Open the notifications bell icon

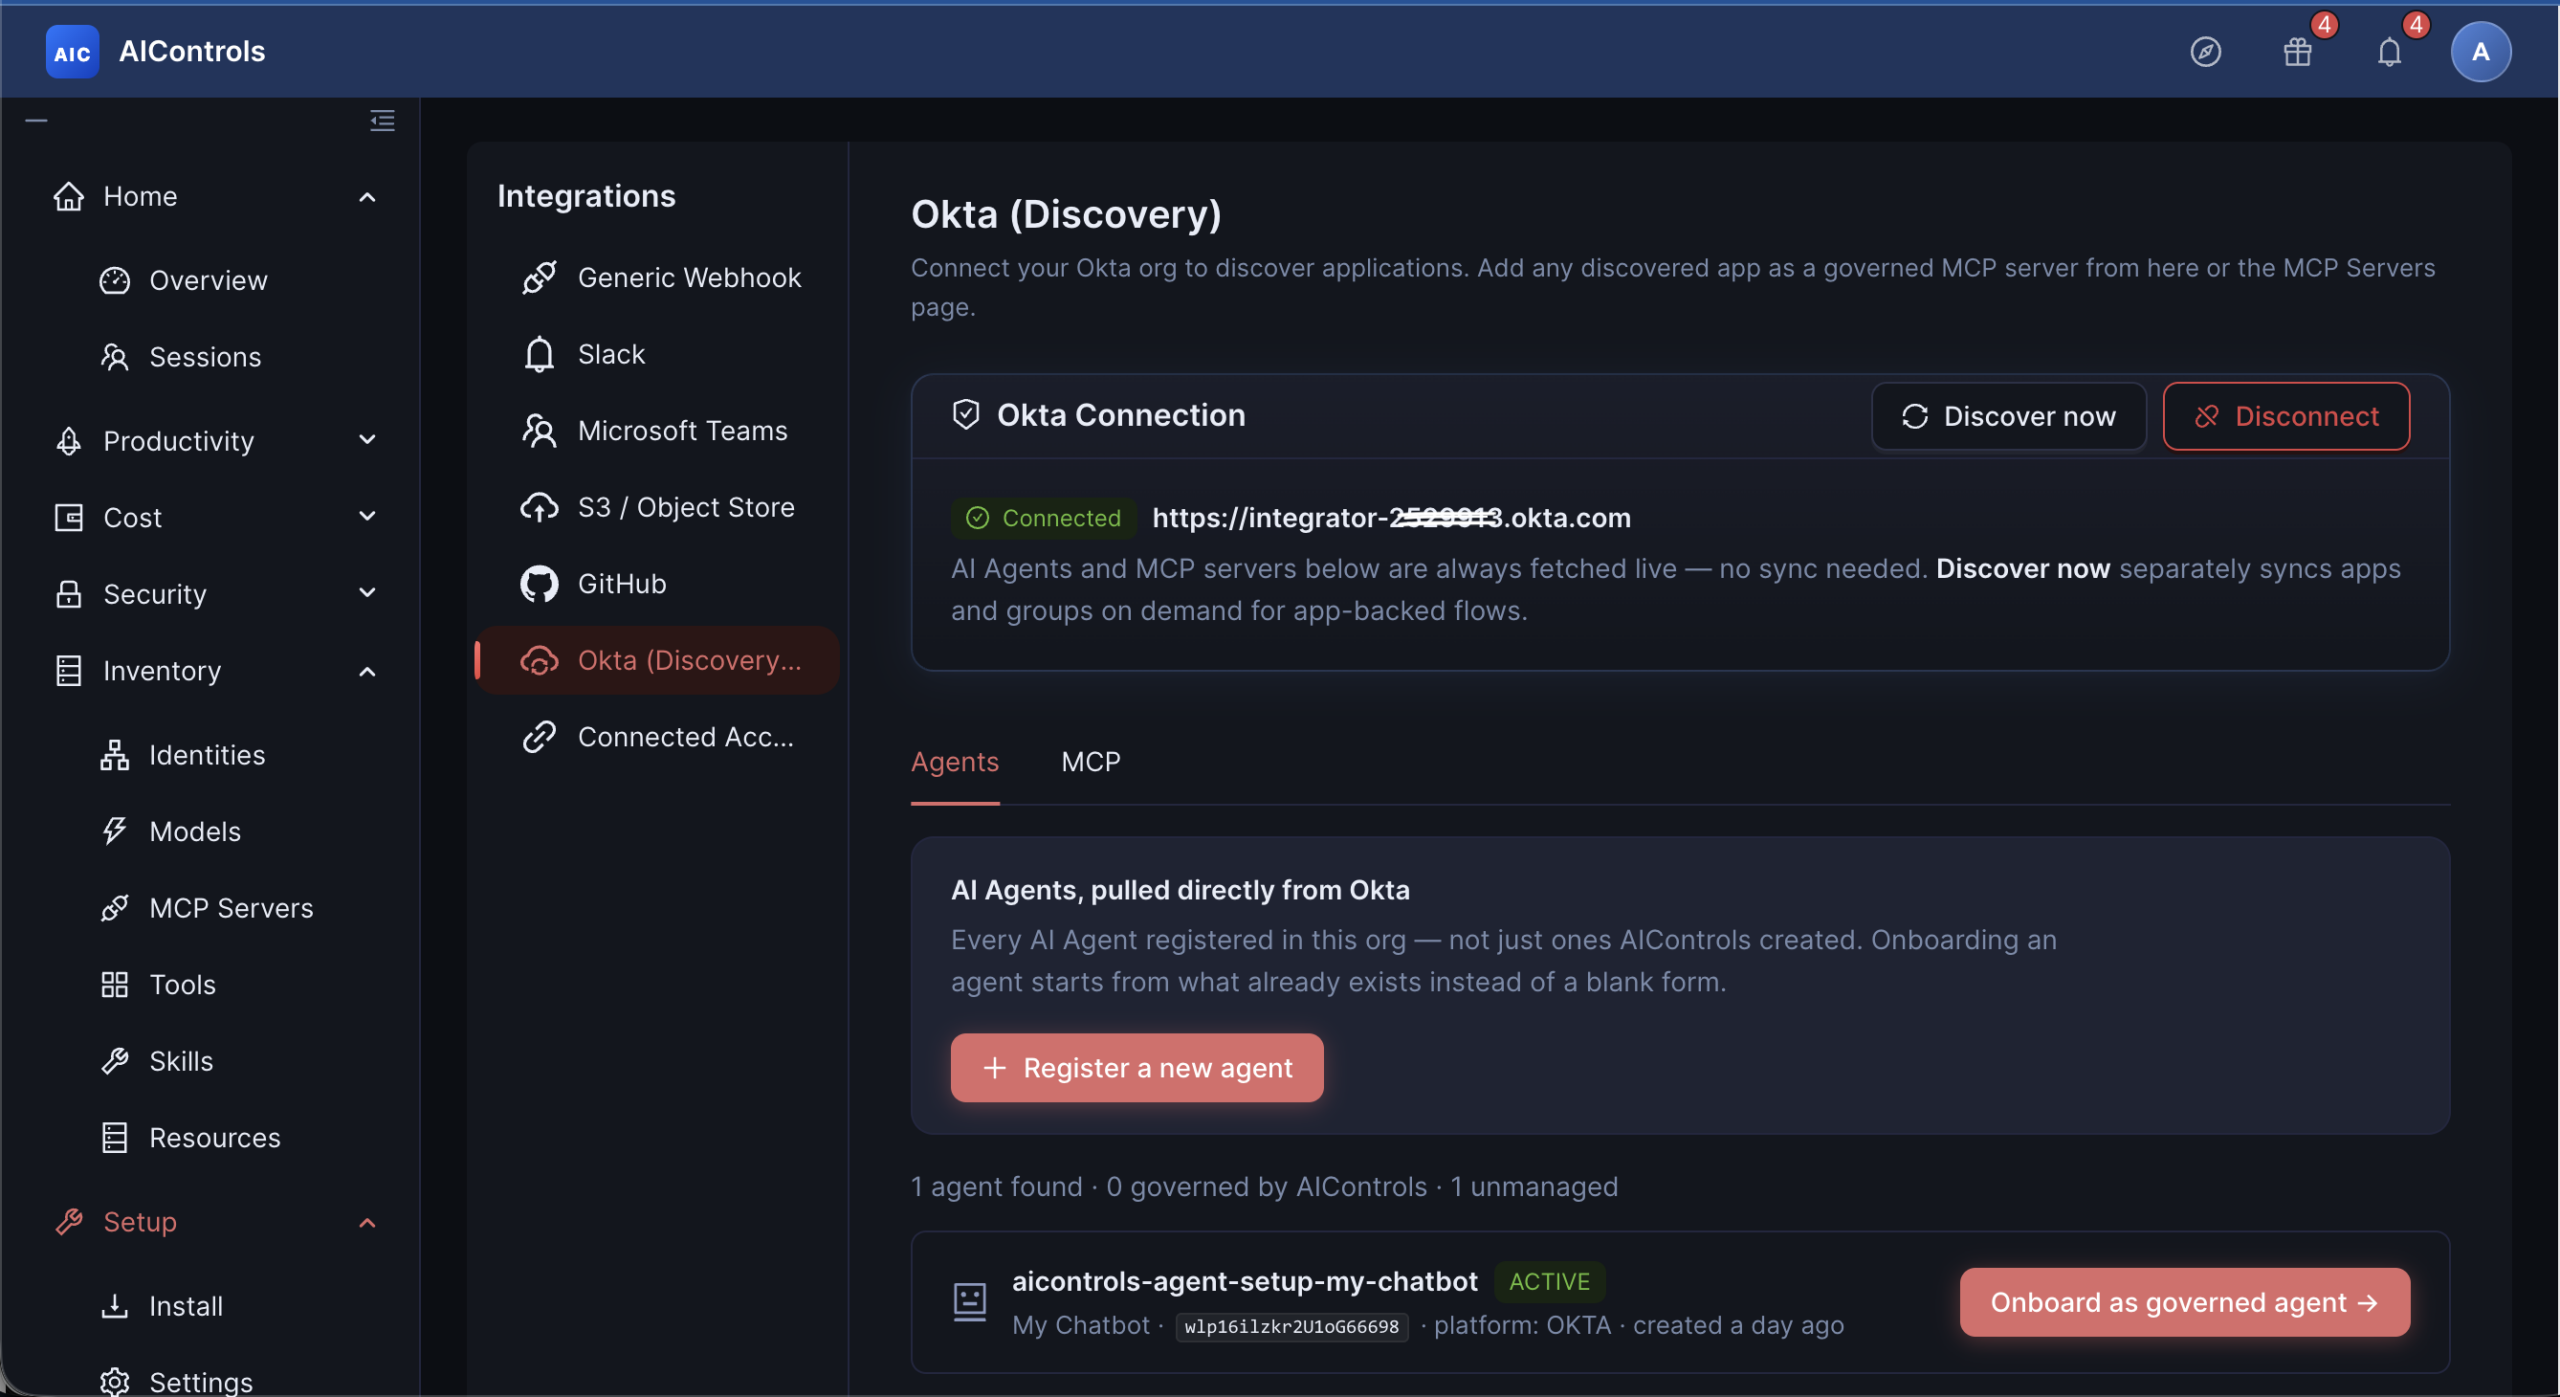pyautogui.click(x=2389, y=52)
